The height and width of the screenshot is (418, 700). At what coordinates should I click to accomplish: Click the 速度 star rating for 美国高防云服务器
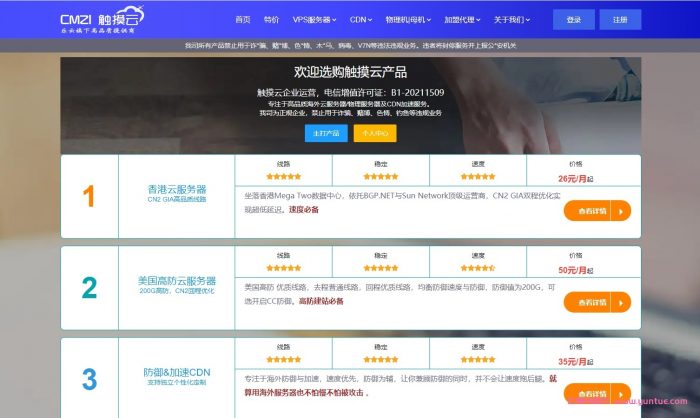[478, 268]
